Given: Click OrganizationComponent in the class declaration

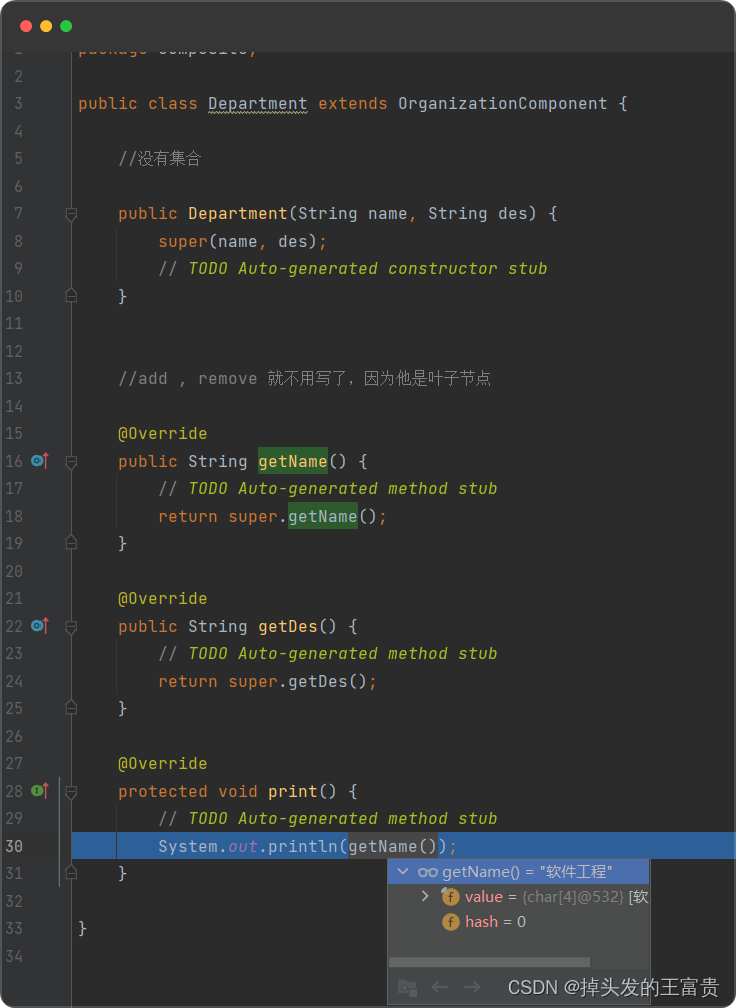Looking at the screenshot, I should pos(503,104).
